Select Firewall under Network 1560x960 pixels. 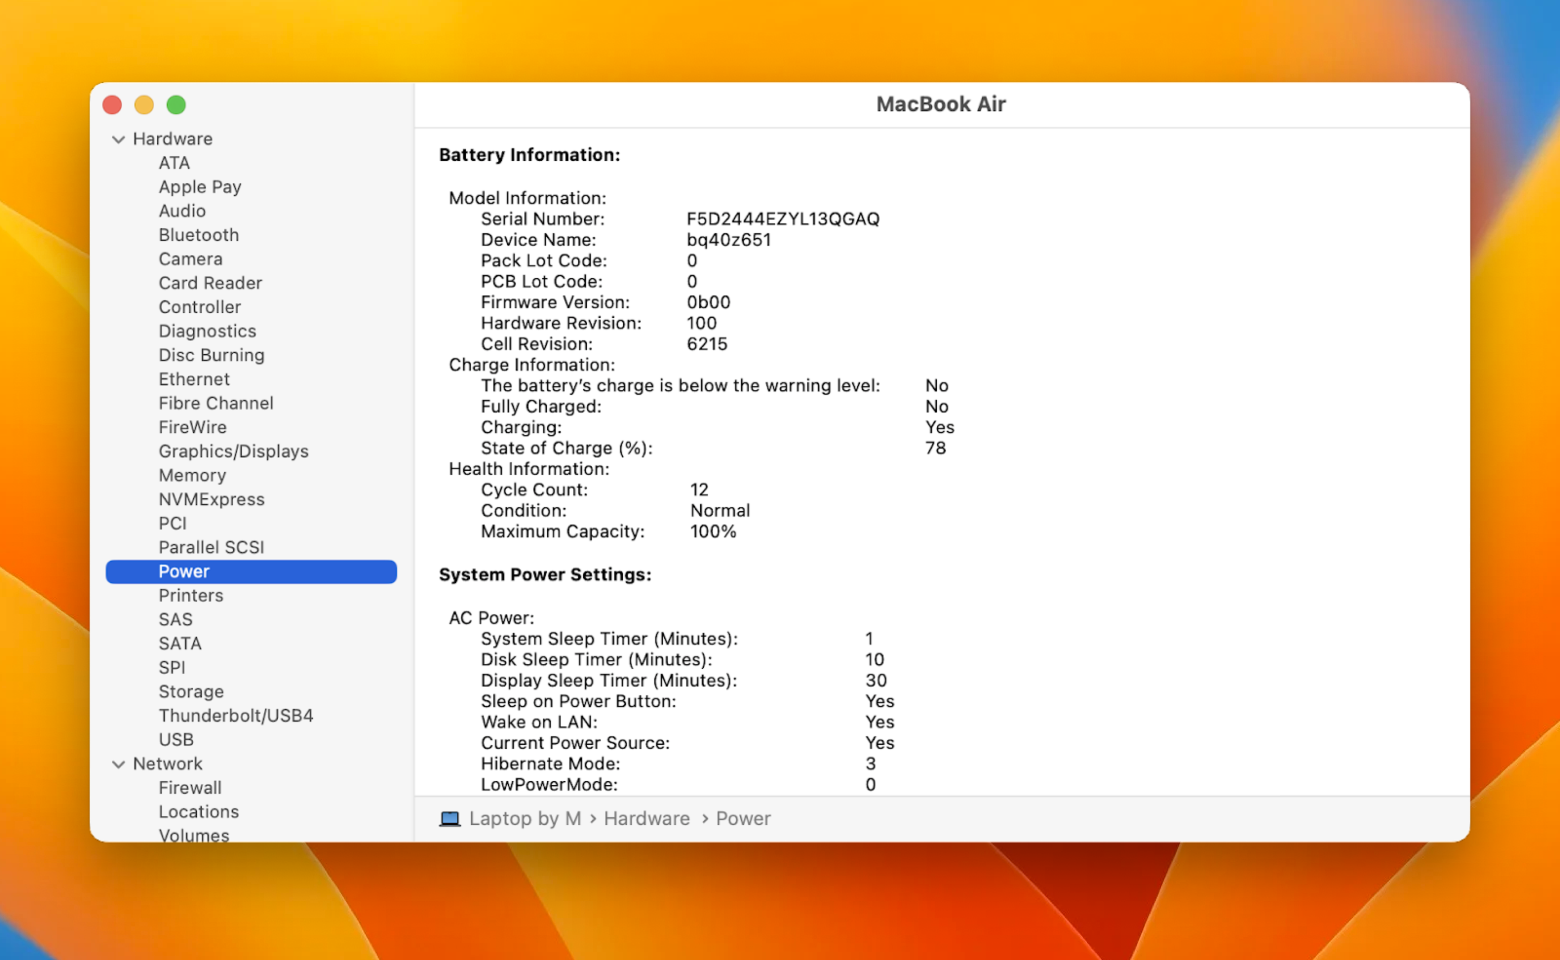(x=190, y=787)
